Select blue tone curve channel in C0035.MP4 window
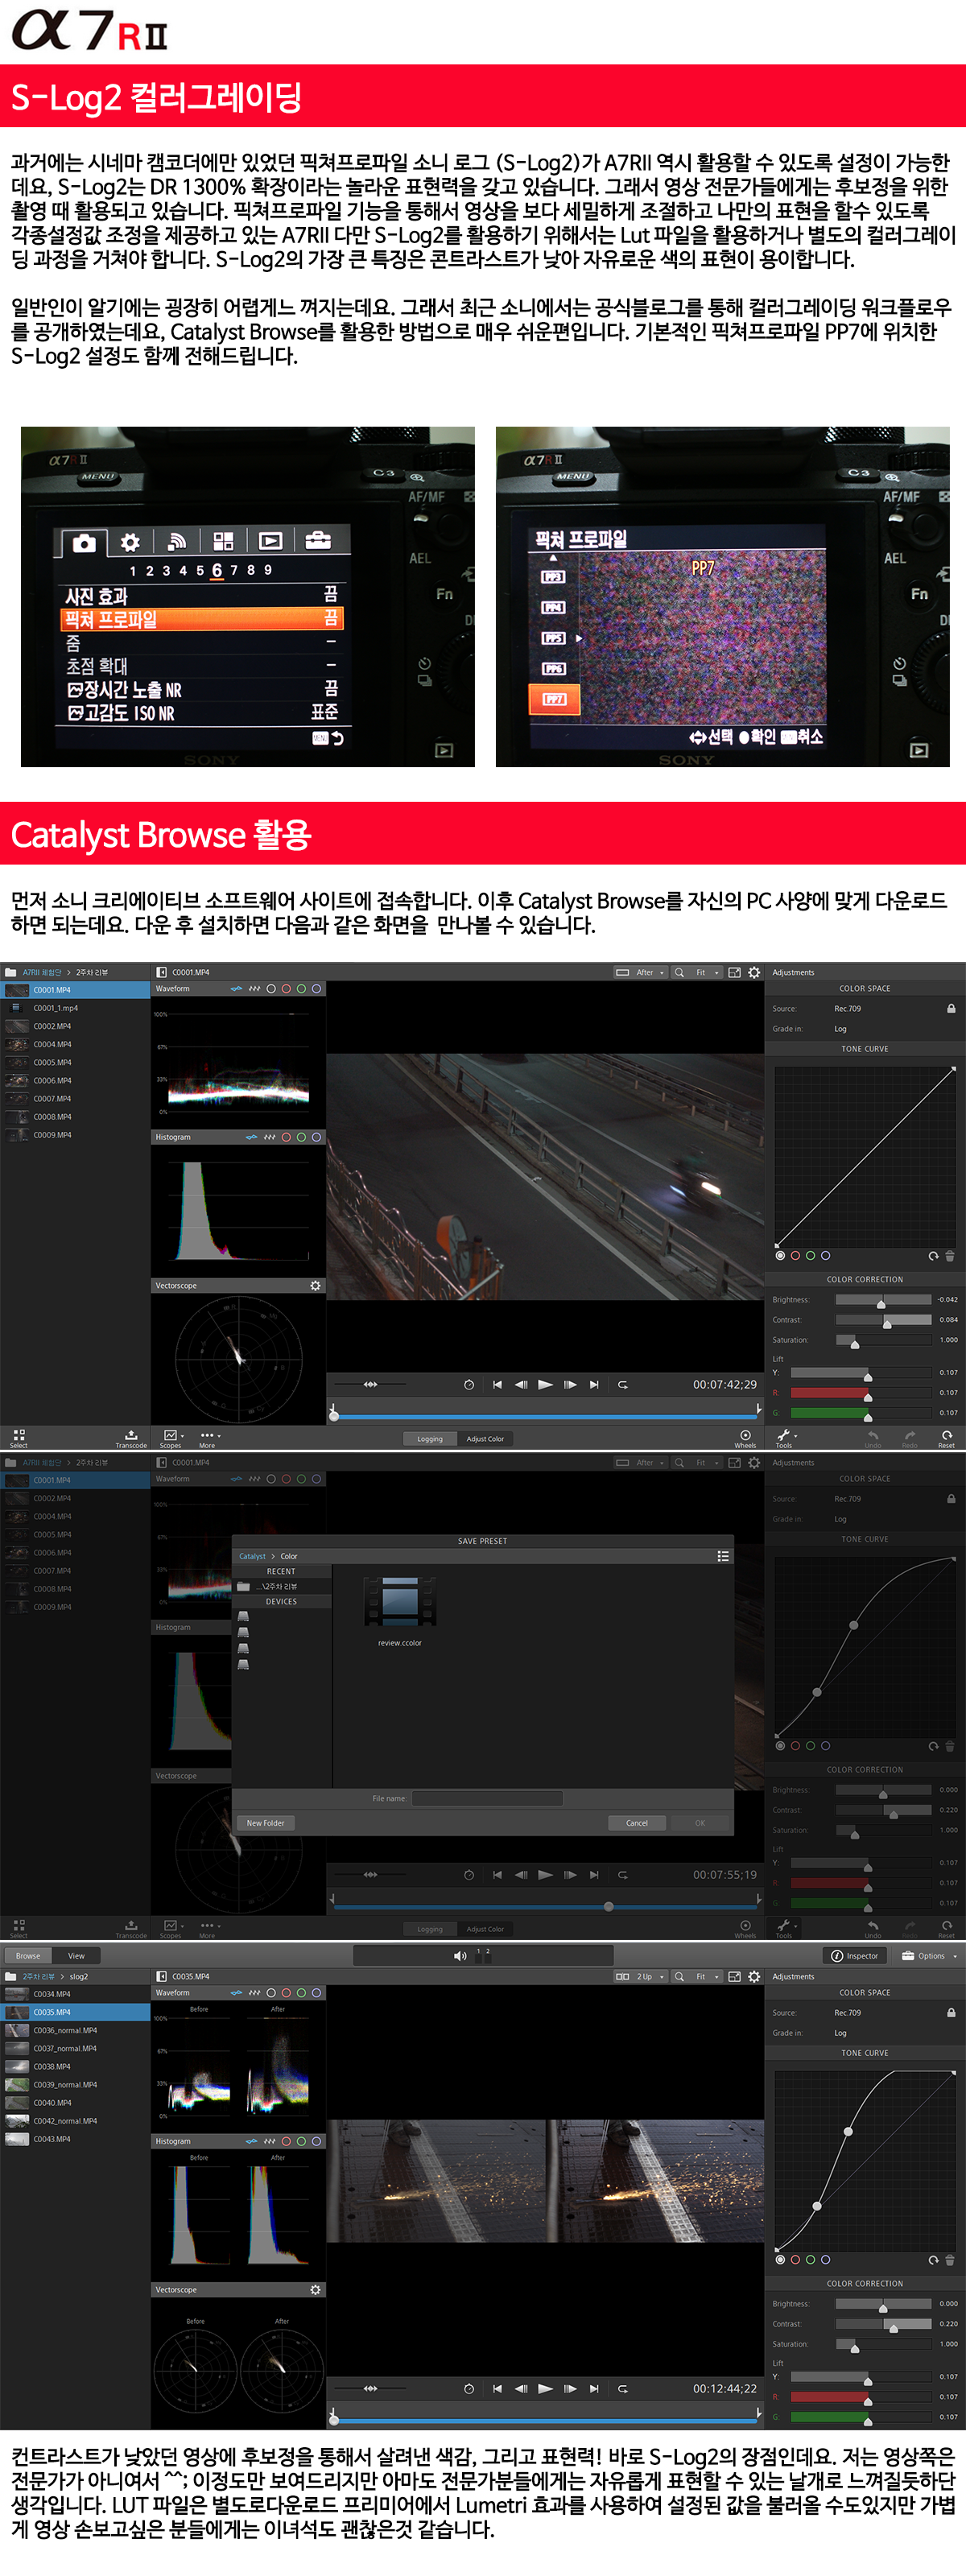The height and width of the screenshot is (2576, 966). click(825, 2259)
